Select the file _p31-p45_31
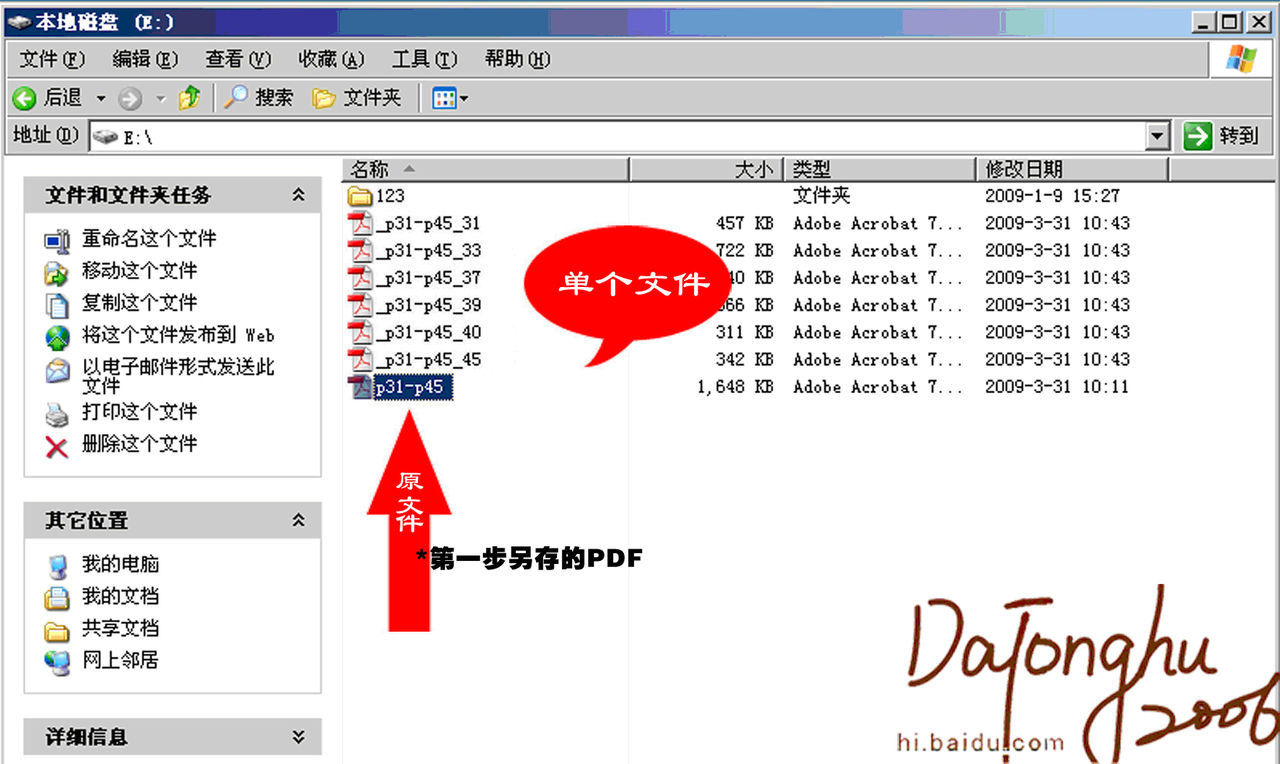The height and width of the screenshot is (764, 1280). coord(428,223)
